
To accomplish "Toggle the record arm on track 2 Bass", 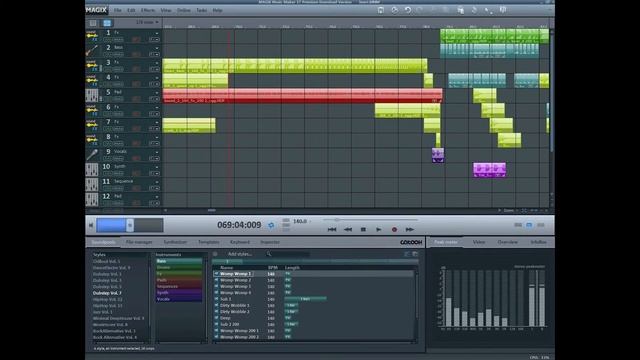I will (x=136, y=54).
